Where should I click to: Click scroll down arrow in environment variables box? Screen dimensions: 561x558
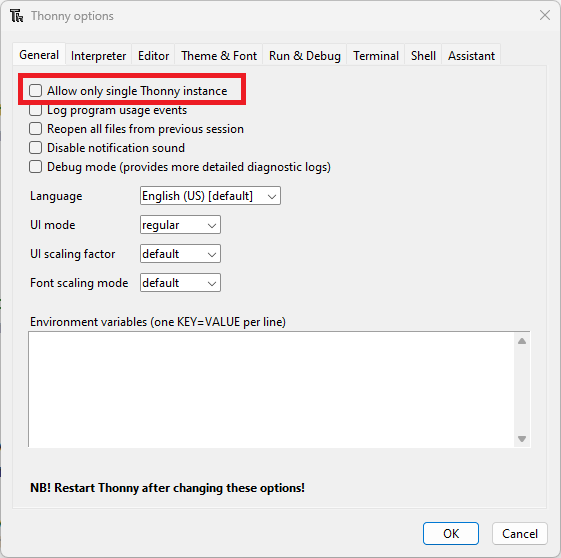(x=522, y=439)
